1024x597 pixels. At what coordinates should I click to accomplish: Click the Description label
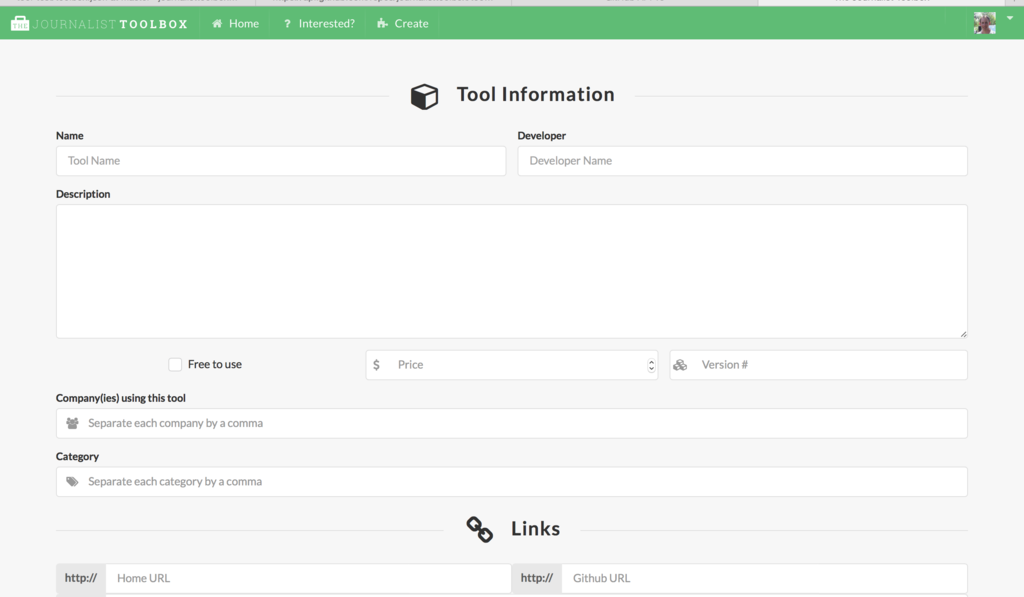[83, 194]
